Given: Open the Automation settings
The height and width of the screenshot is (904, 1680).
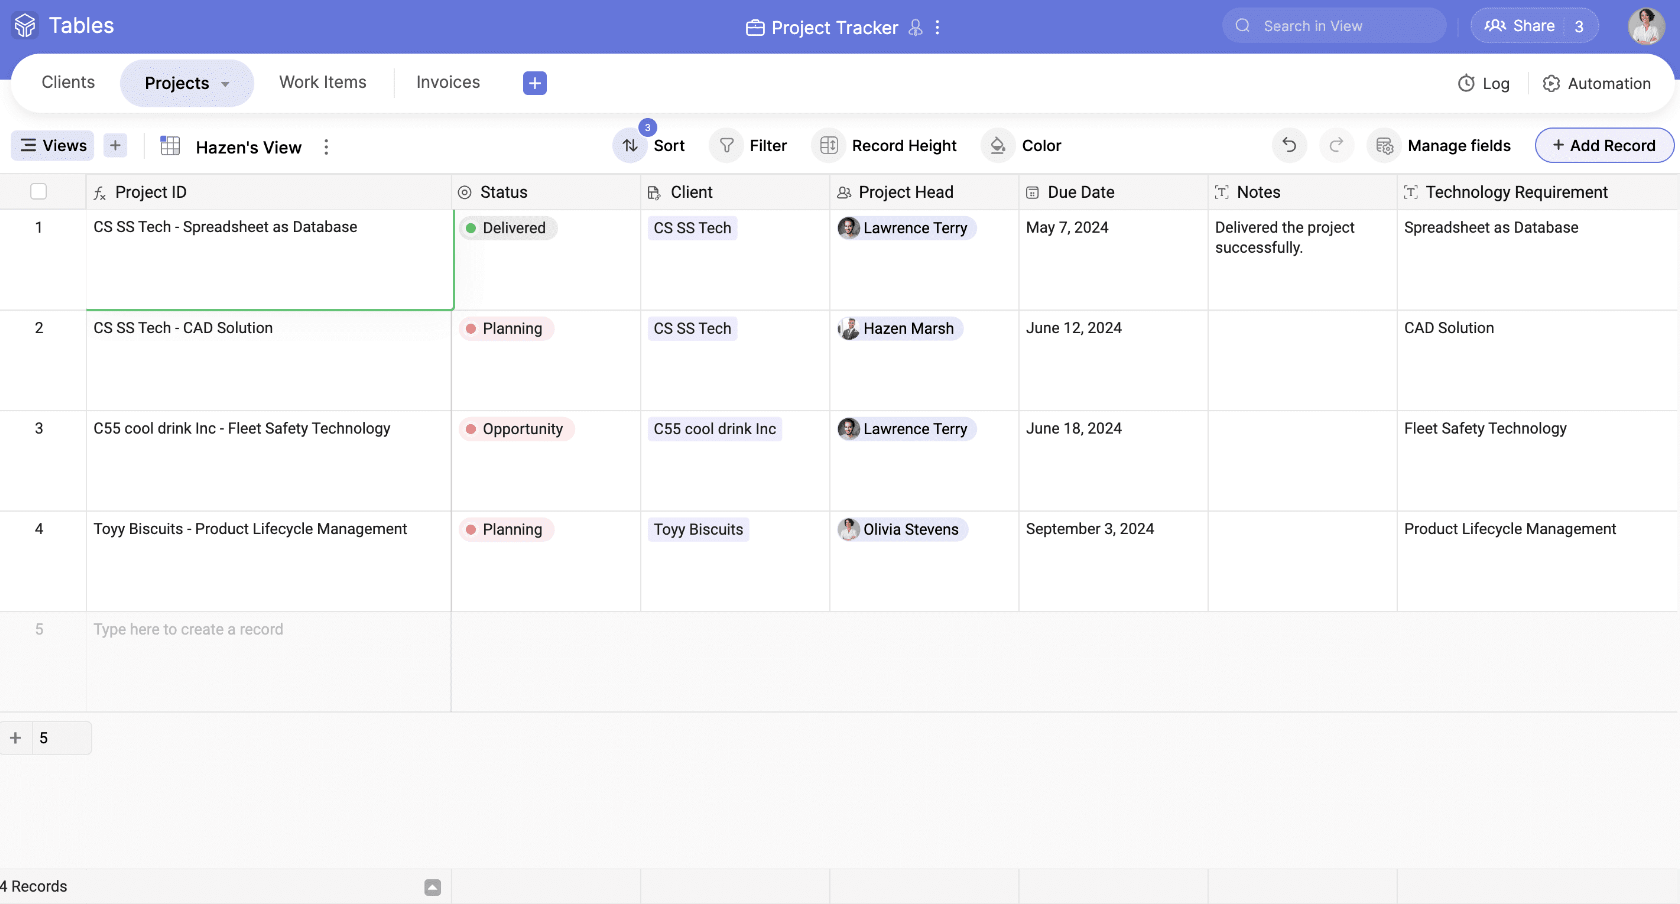Looking at the screenshot, I should point(1597,83).
